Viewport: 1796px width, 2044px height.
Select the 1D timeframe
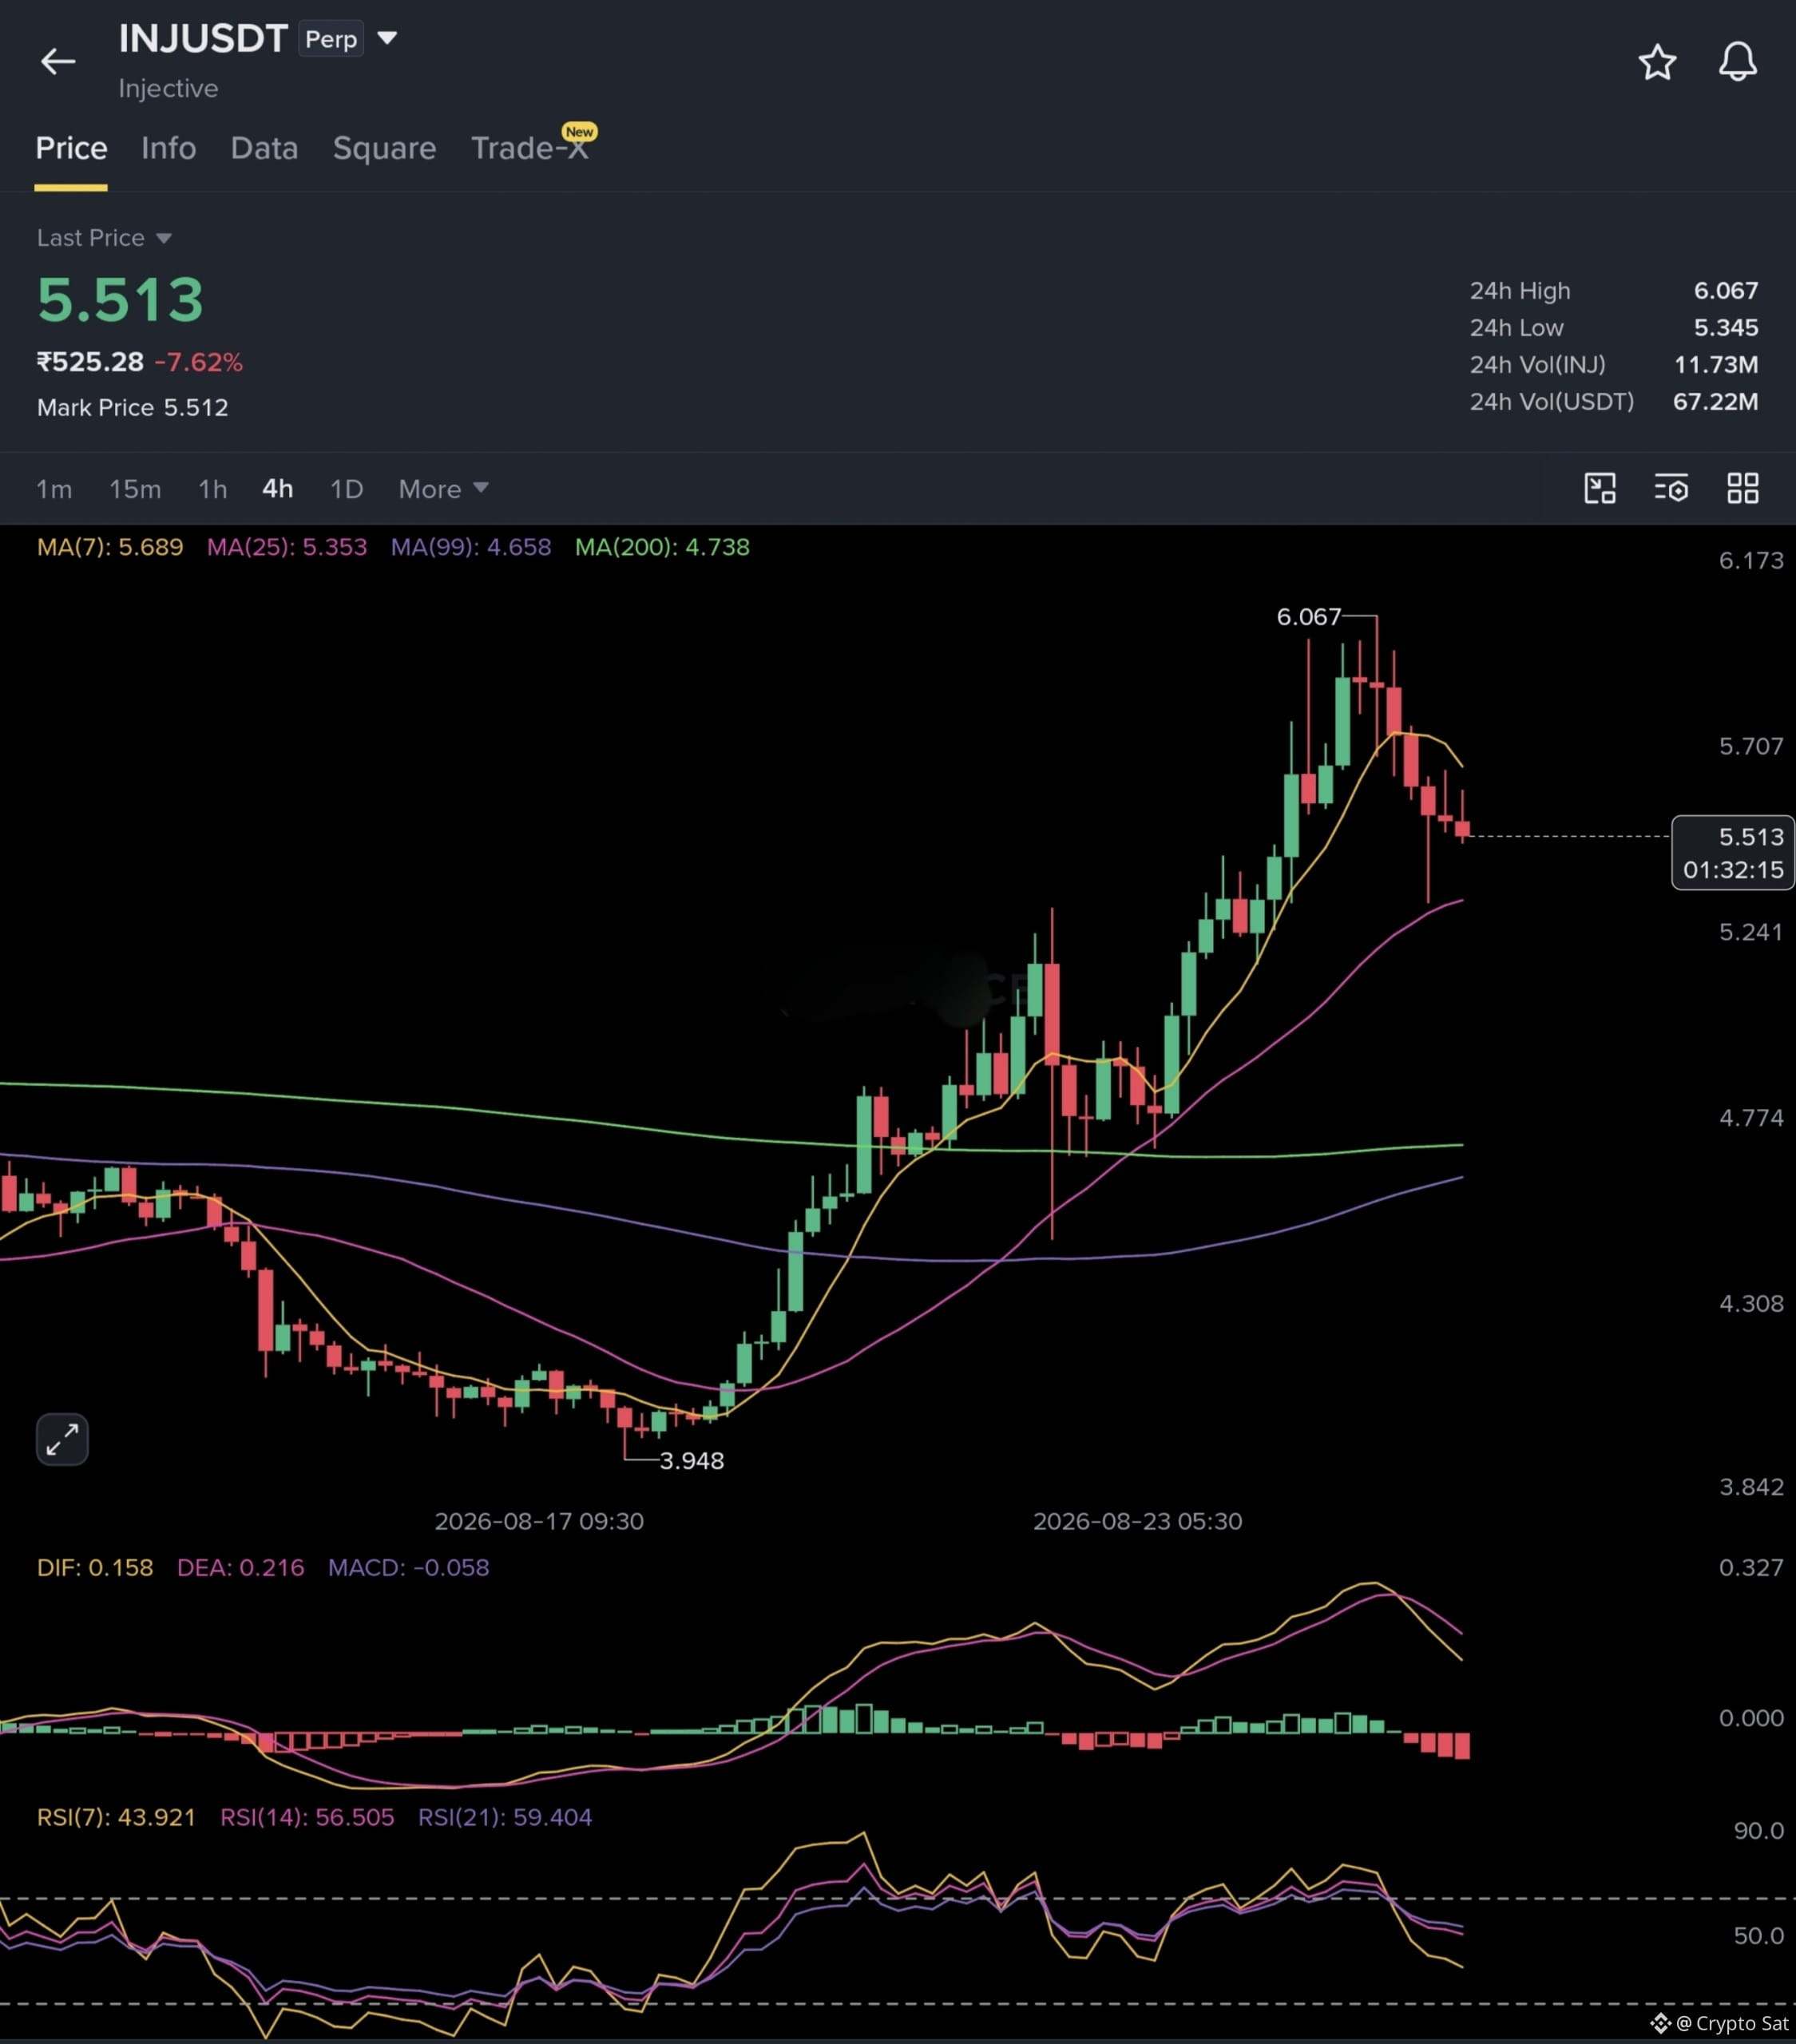[346, 489]
